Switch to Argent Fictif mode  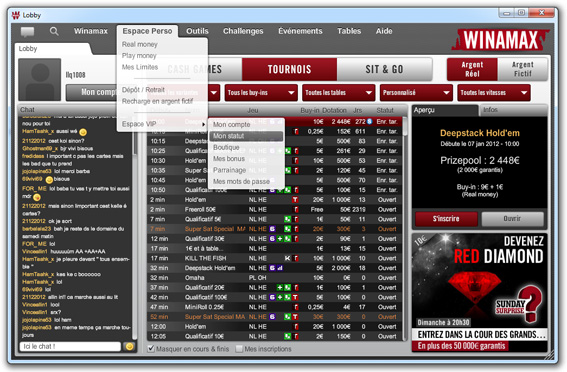tap(523, 69)
